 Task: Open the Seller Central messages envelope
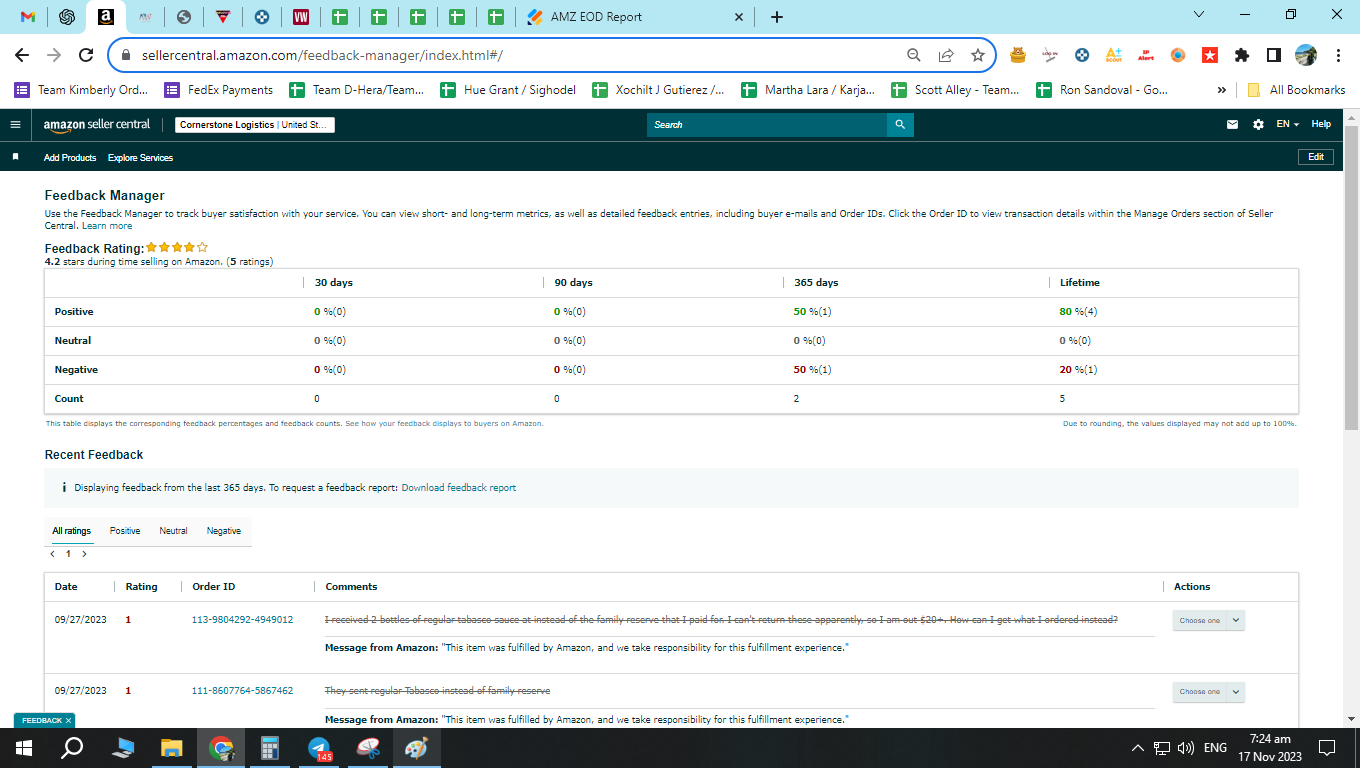point(1232,125)
